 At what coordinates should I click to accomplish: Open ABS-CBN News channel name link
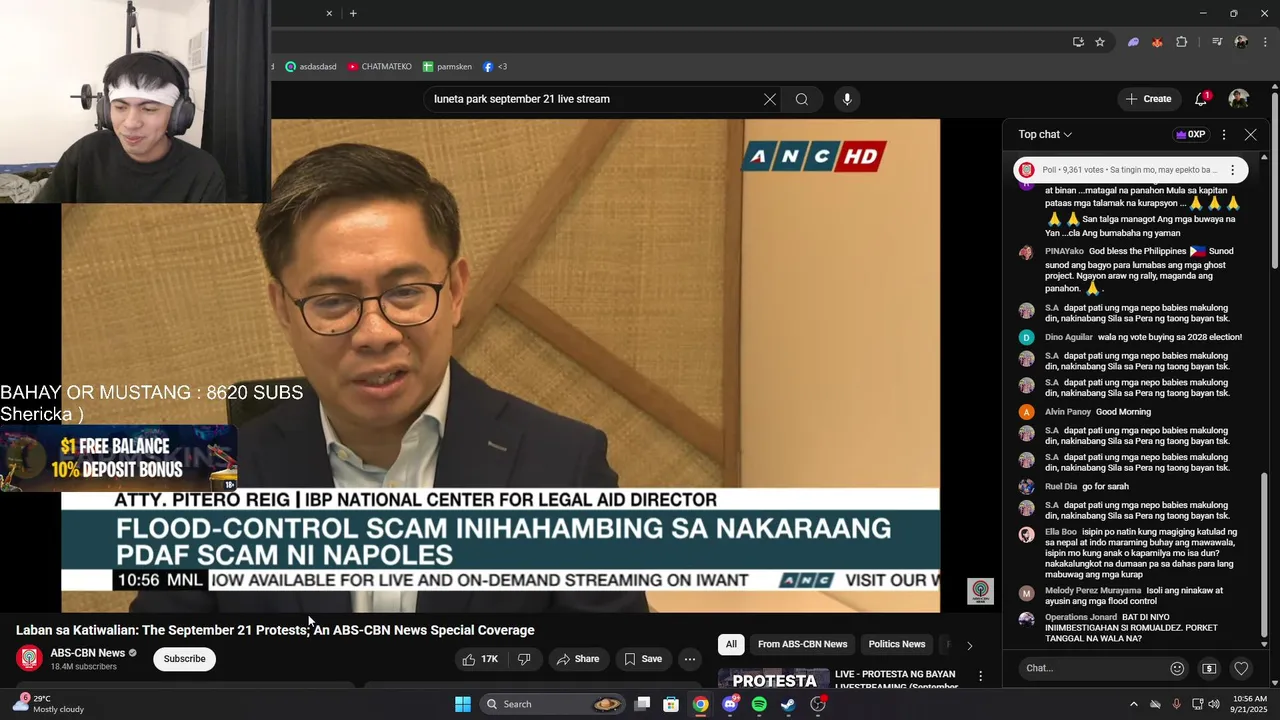88,653
